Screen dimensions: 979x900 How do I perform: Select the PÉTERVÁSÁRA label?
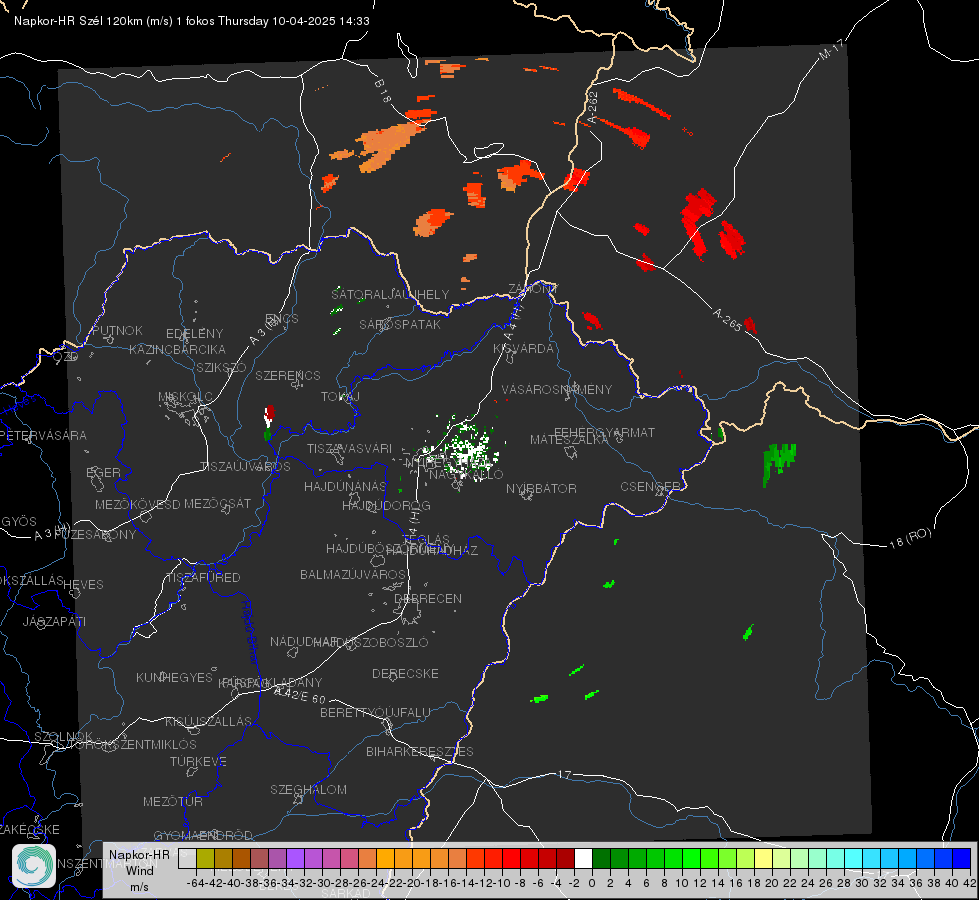[x=44, y=435]
